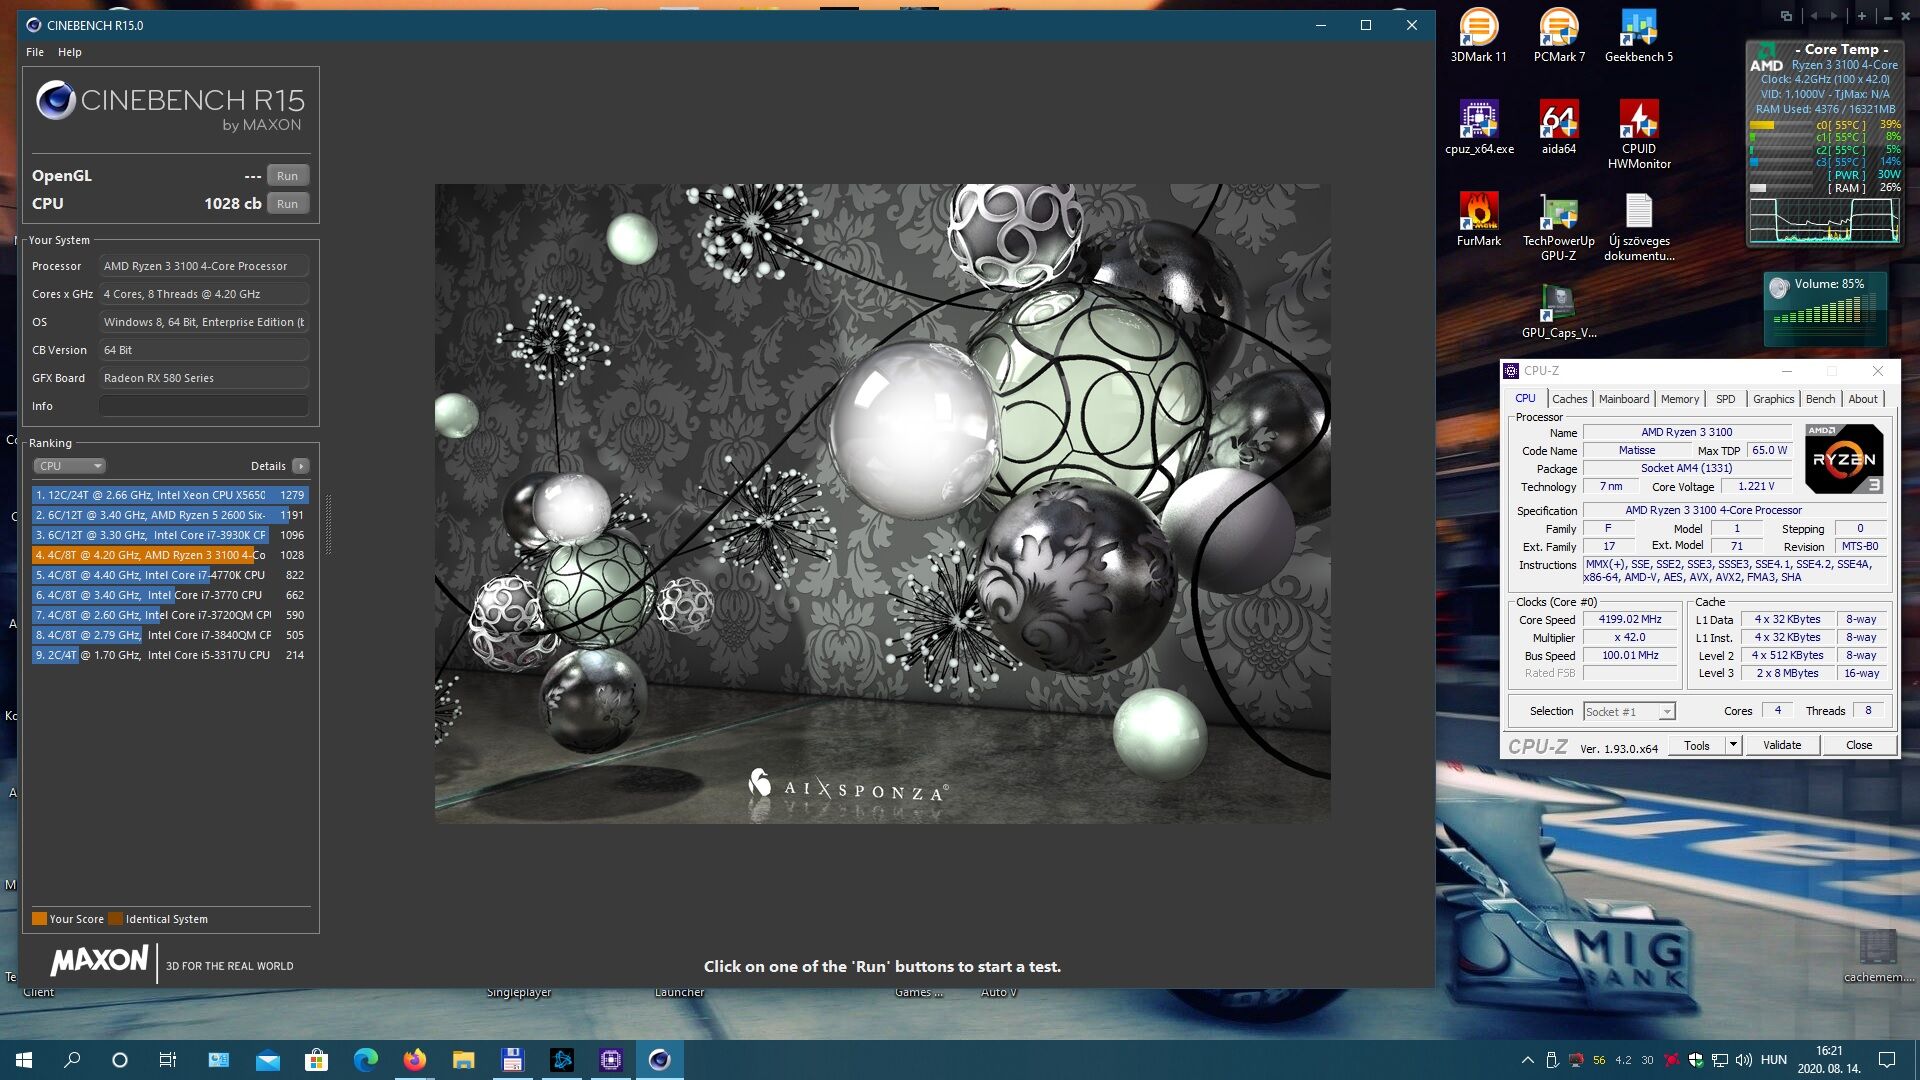Open the Új szöveges dokumentum text file
The width and height of the screenshot is (1920, 1080).
1638,226
